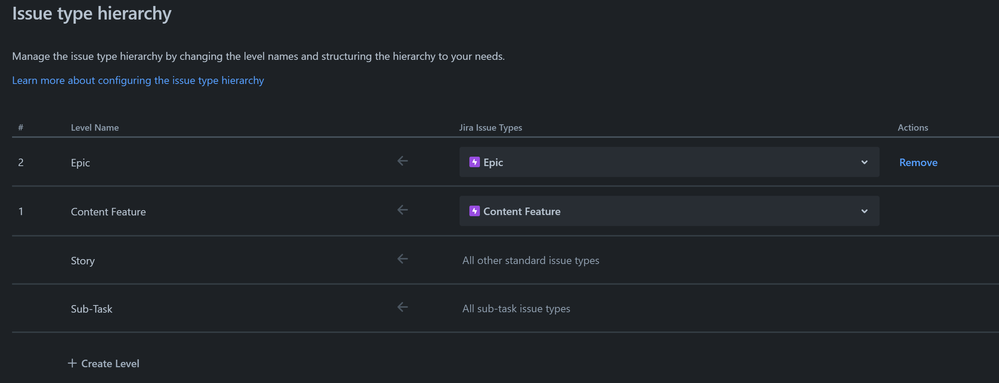The image size is (999, 383).
Task: Open the Content Feature issue types selector
Action: click(x=669, y=211)
